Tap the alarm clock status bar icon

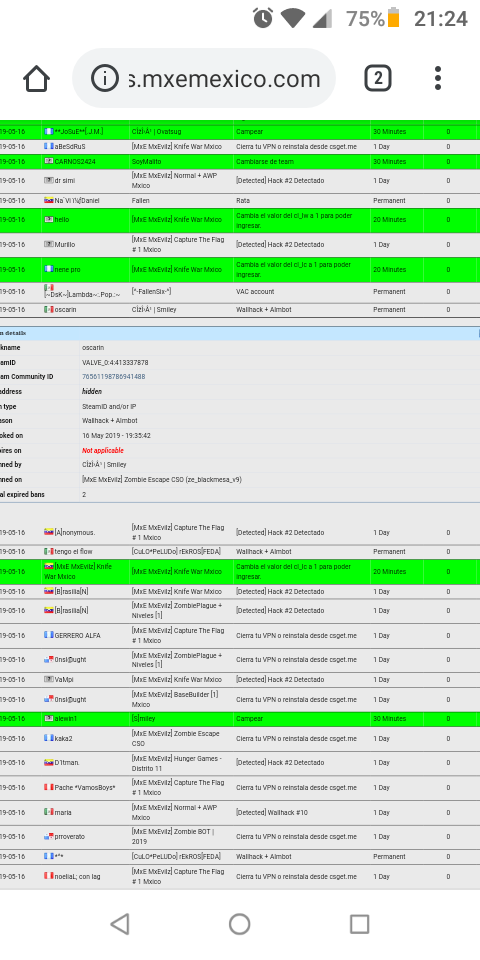[x=263, y=18]
